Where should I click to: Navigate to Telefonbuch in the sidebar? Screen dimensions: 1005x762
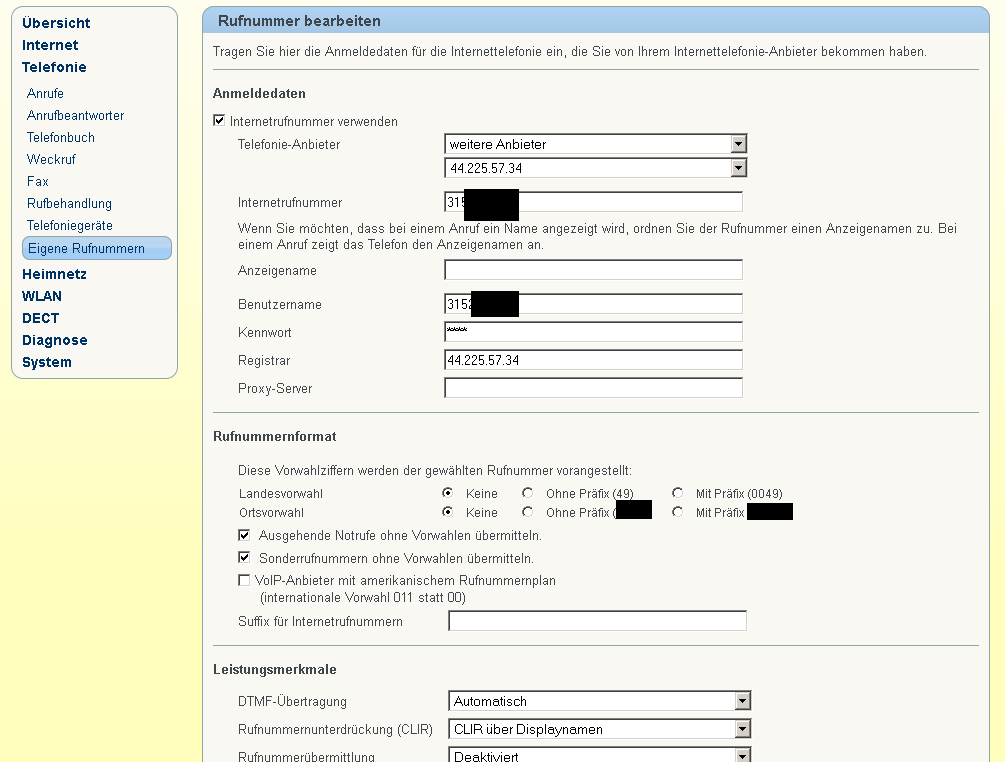pyautogui.click(x=61, y=137)
